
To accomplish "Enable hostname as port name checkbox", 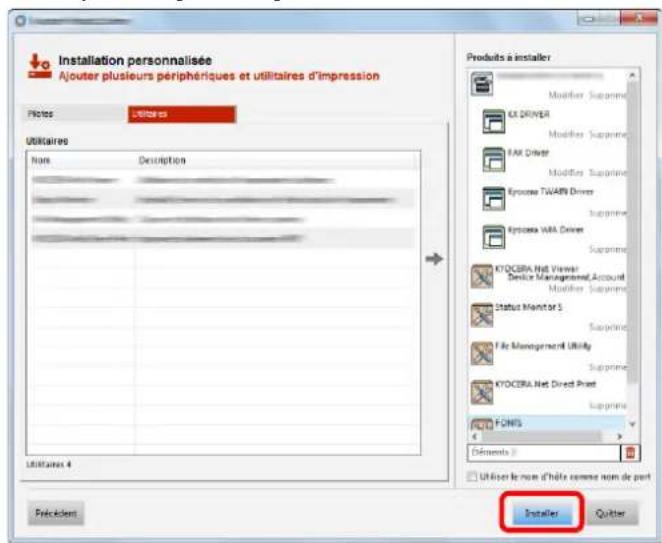I will point(472,476).
